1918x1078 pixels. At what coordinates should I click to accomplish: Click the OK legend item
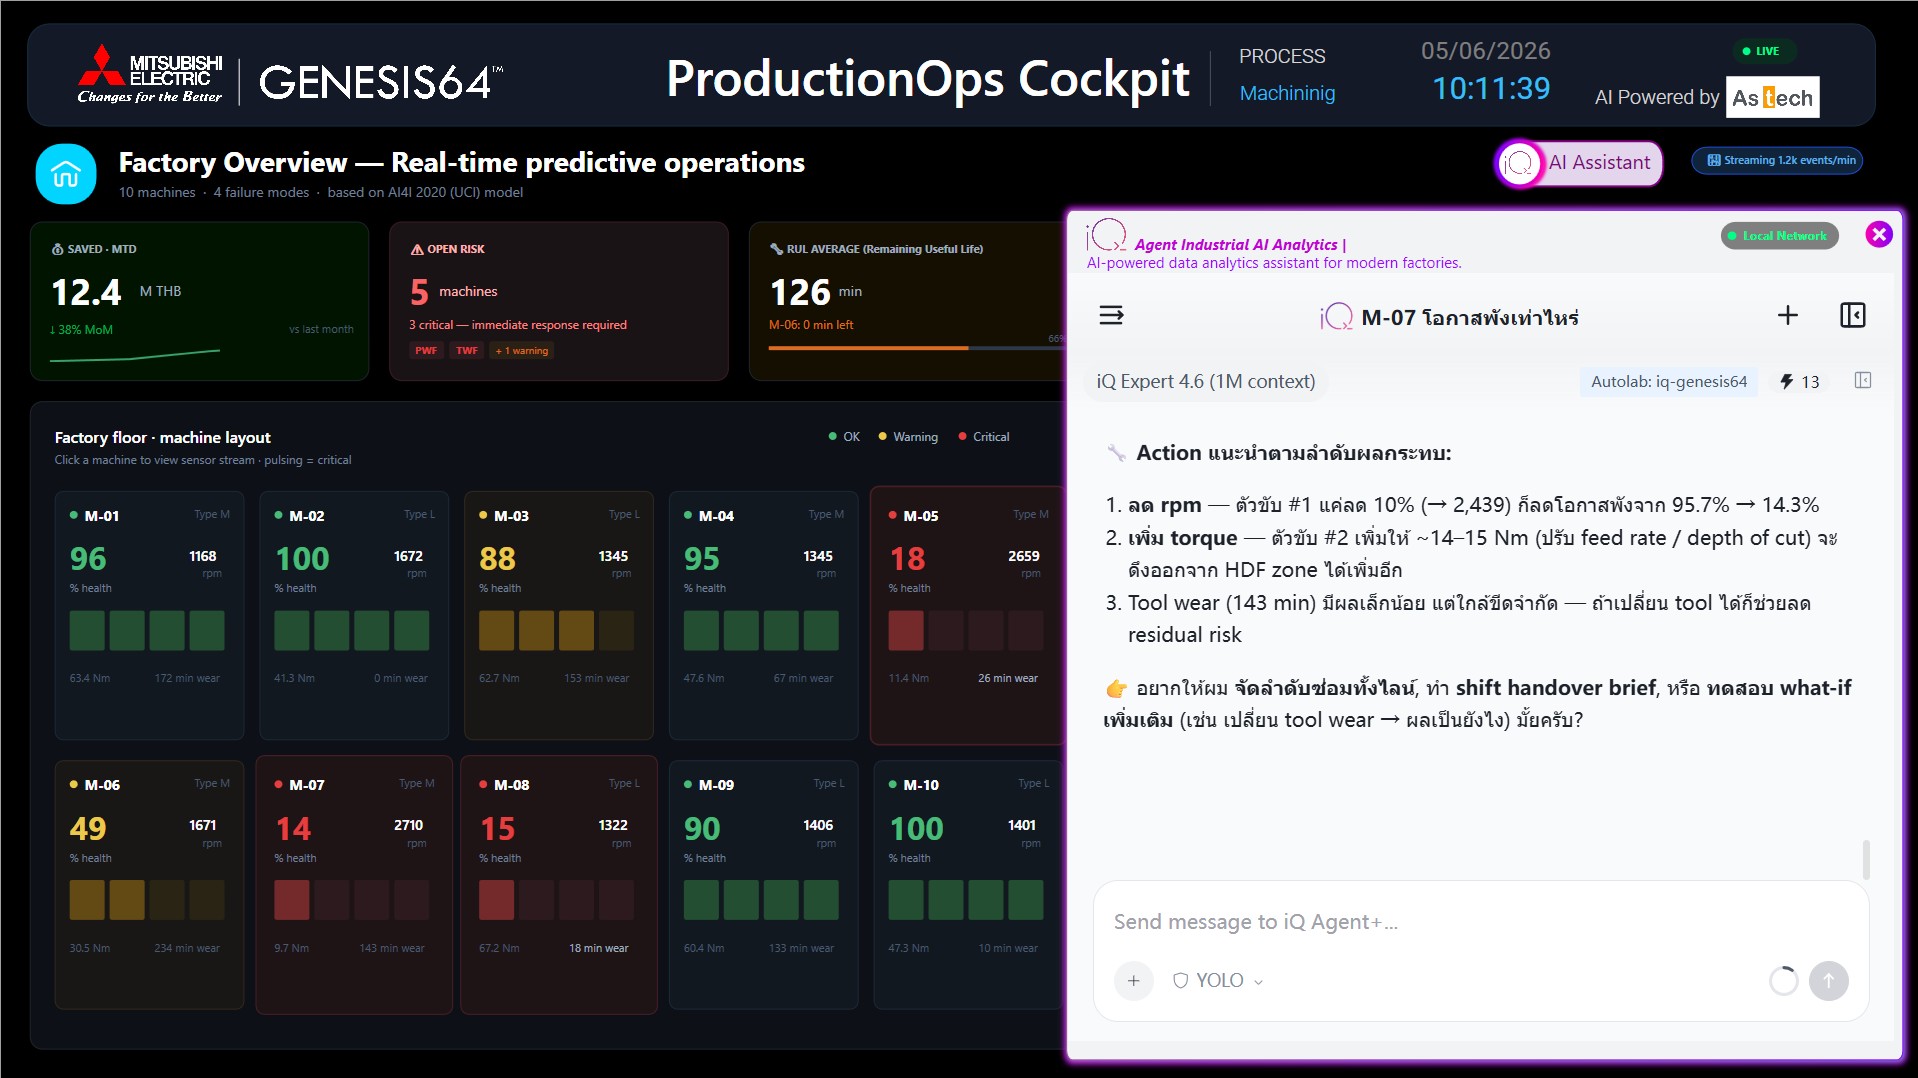[844, 437]
